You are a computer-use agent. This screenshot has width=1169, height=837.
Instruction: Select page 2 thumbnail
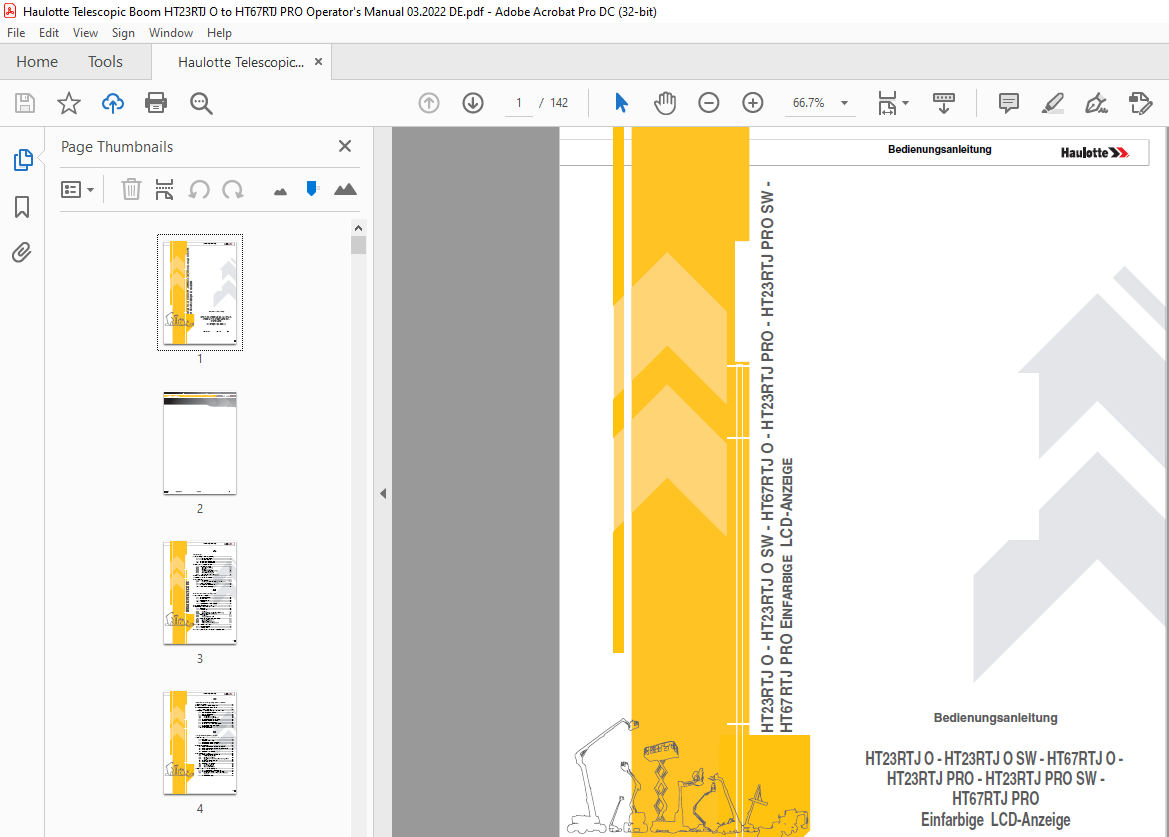tap(200, 443)
